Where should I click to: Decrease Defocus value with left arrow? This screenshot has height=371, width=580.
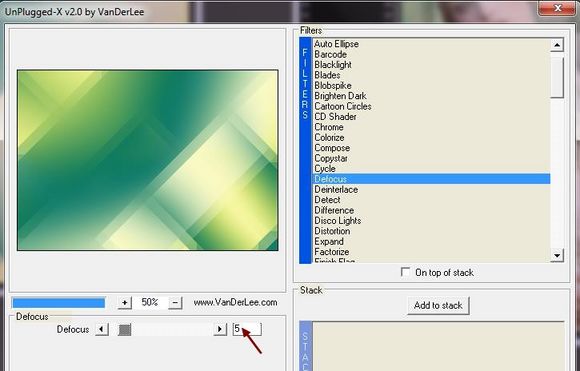pyautogui.click(x=102, y=329)
